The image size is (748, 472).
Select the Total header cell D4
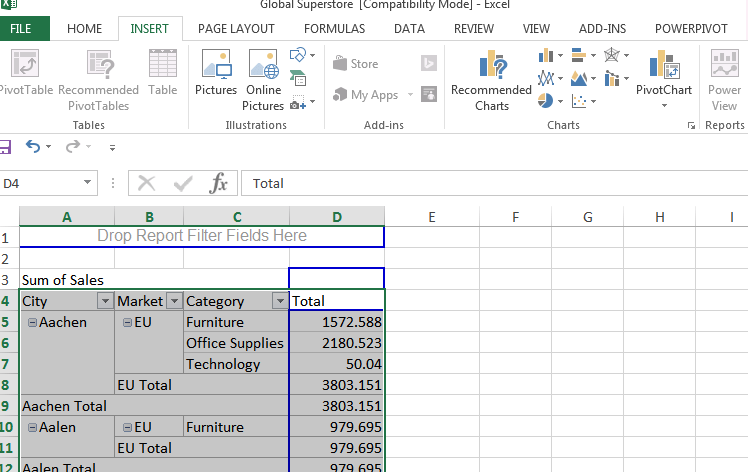pos(337,301)
